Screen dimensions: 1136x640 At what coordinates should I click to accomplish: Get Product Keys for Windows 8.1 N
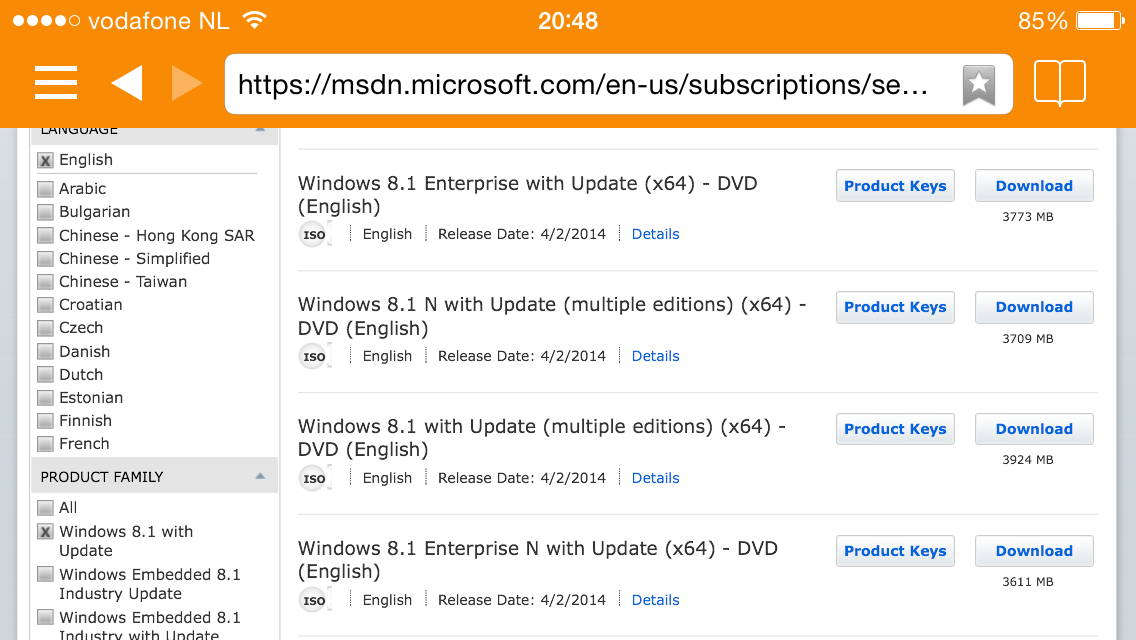(x=895, y=307)
